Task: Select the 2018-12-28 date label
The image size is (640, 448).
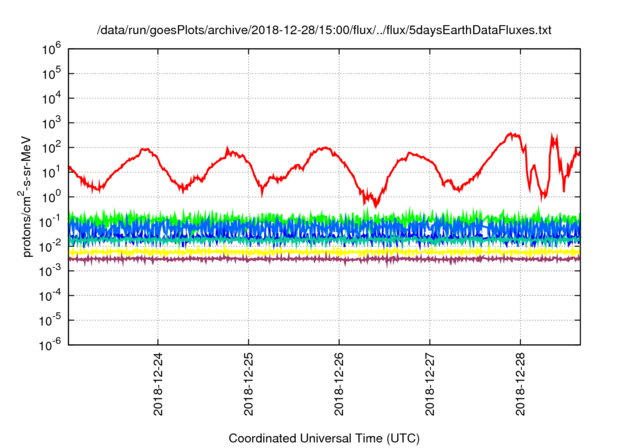Action: pos(520,384)
